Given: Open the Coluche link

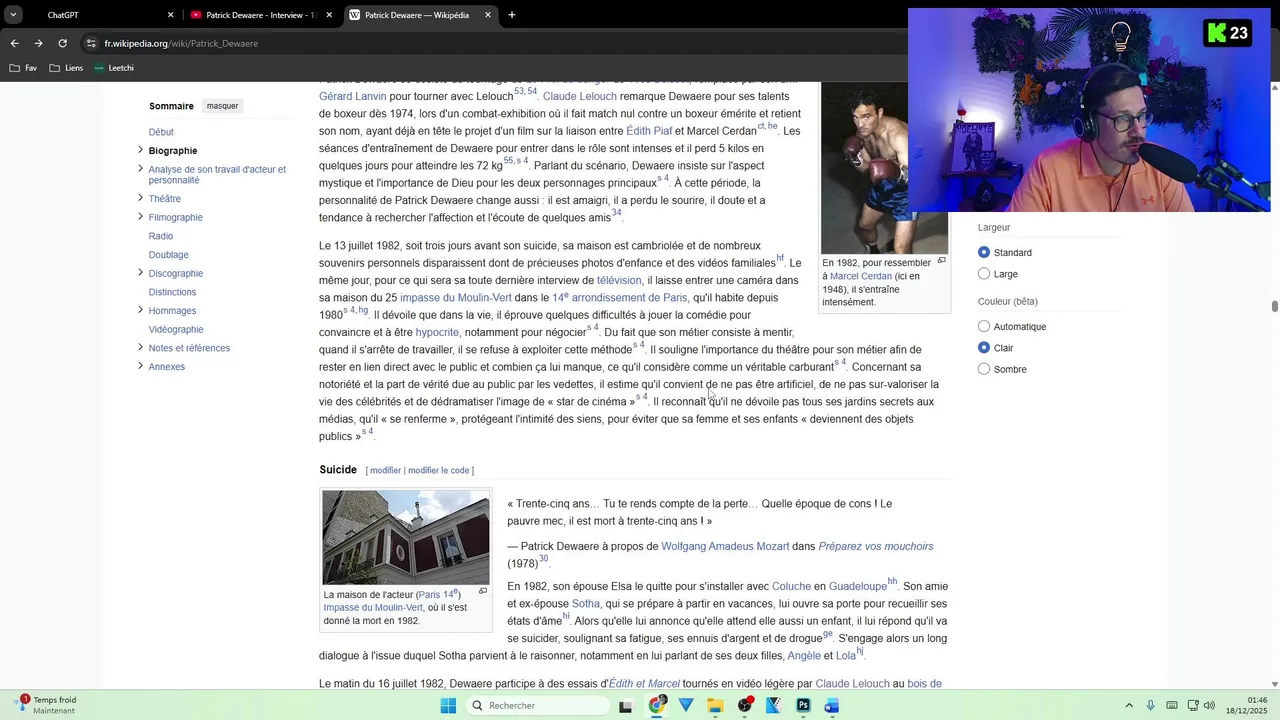Looking at the screenshot, I should [791, 586].
